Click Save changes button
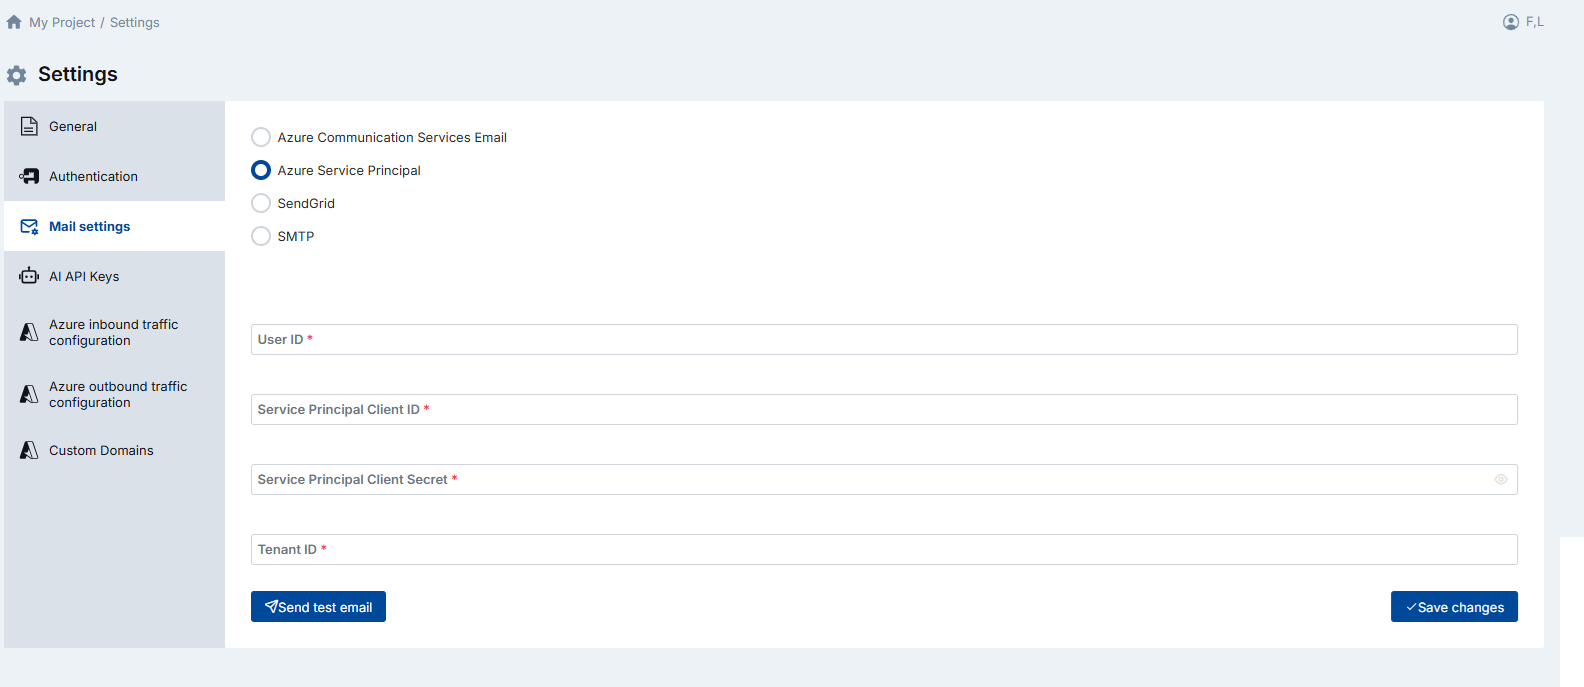Image resolution: width=1584 pixels, height=687 pixels. coord(1453,607)
